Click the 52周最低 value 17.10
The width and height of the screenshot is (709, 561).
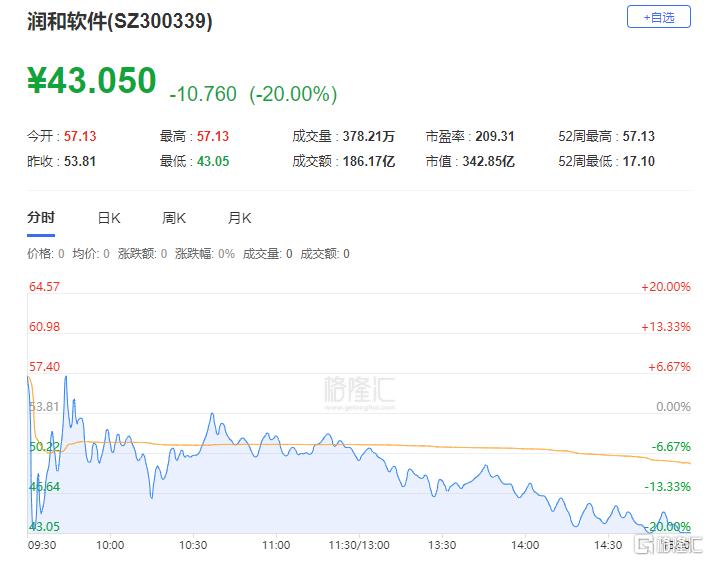(x=638, y=161)
